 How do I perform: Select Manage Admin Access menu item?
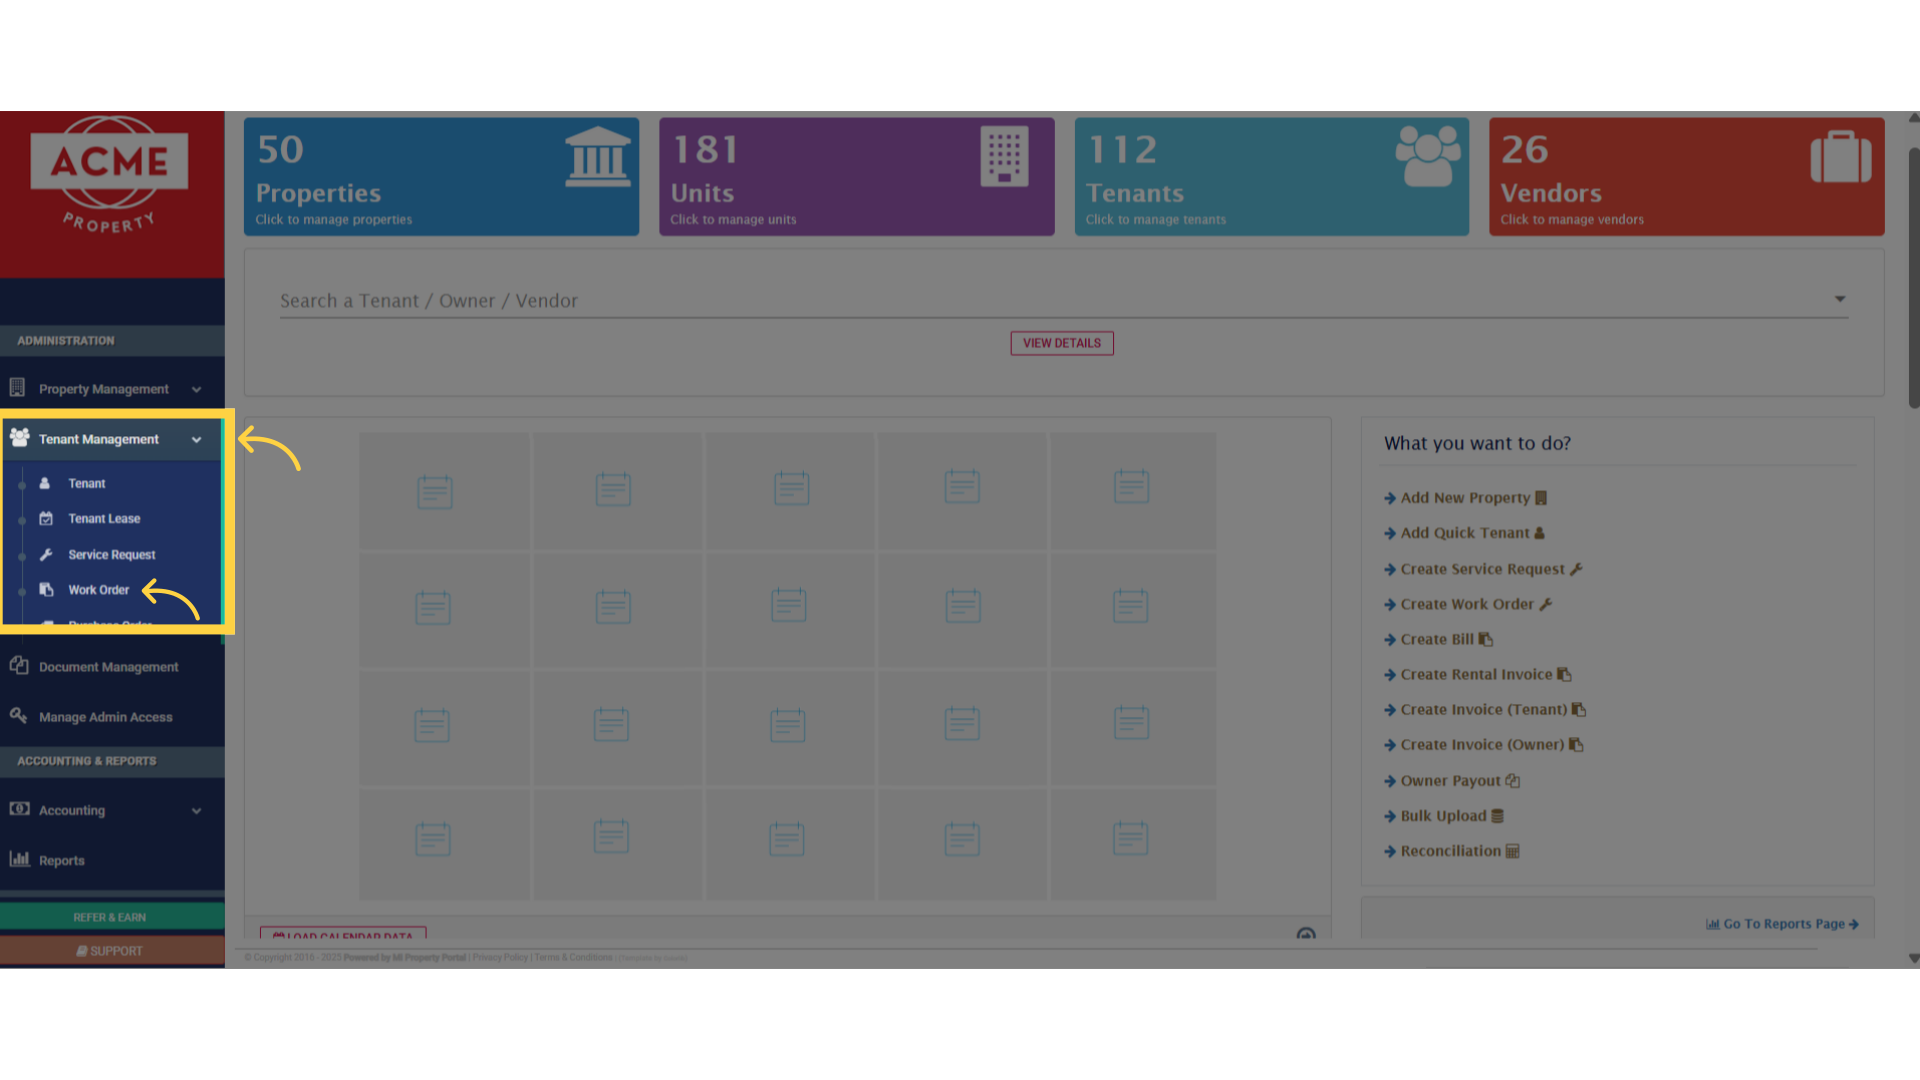click(x=105, y=717)
